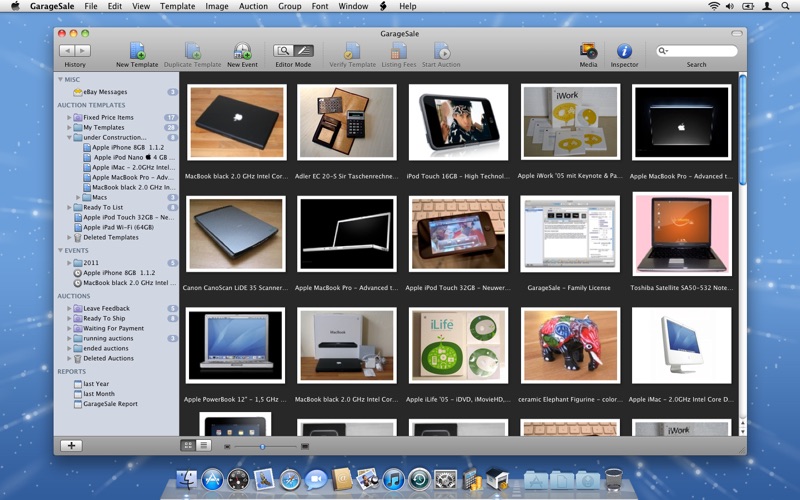Toggle the toolbar pill button in title bar

click(736, 33)
